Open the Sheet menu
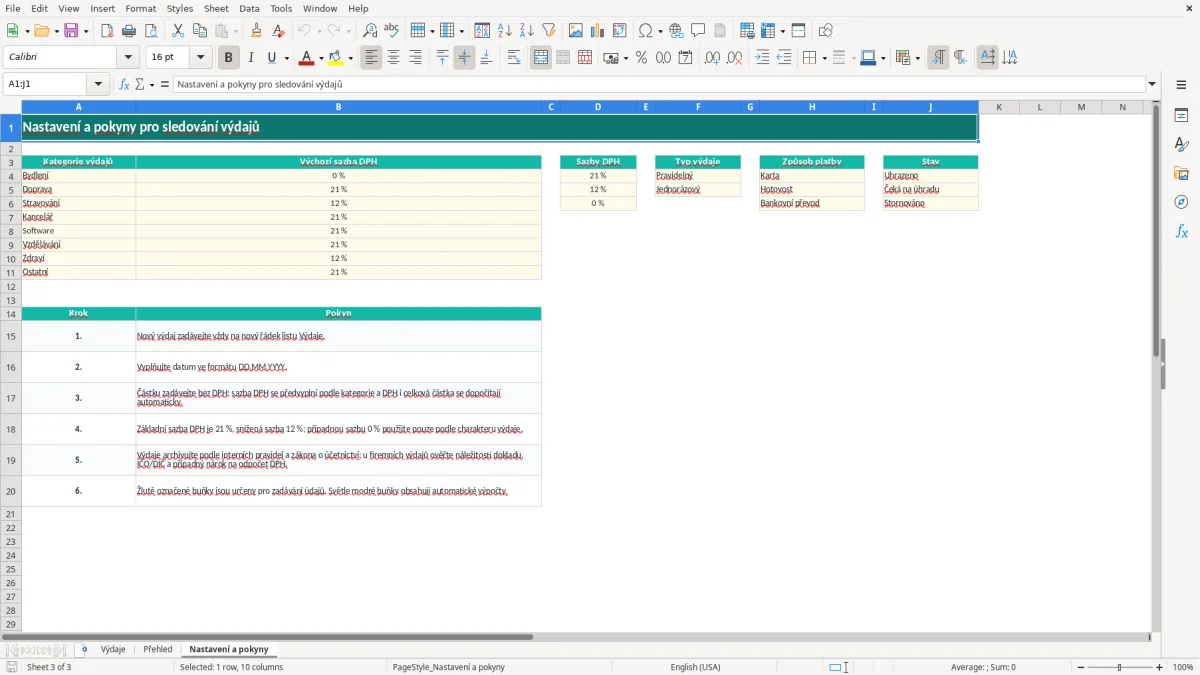1200x675 pixels. pyautogui.click(x=216, y=8)
